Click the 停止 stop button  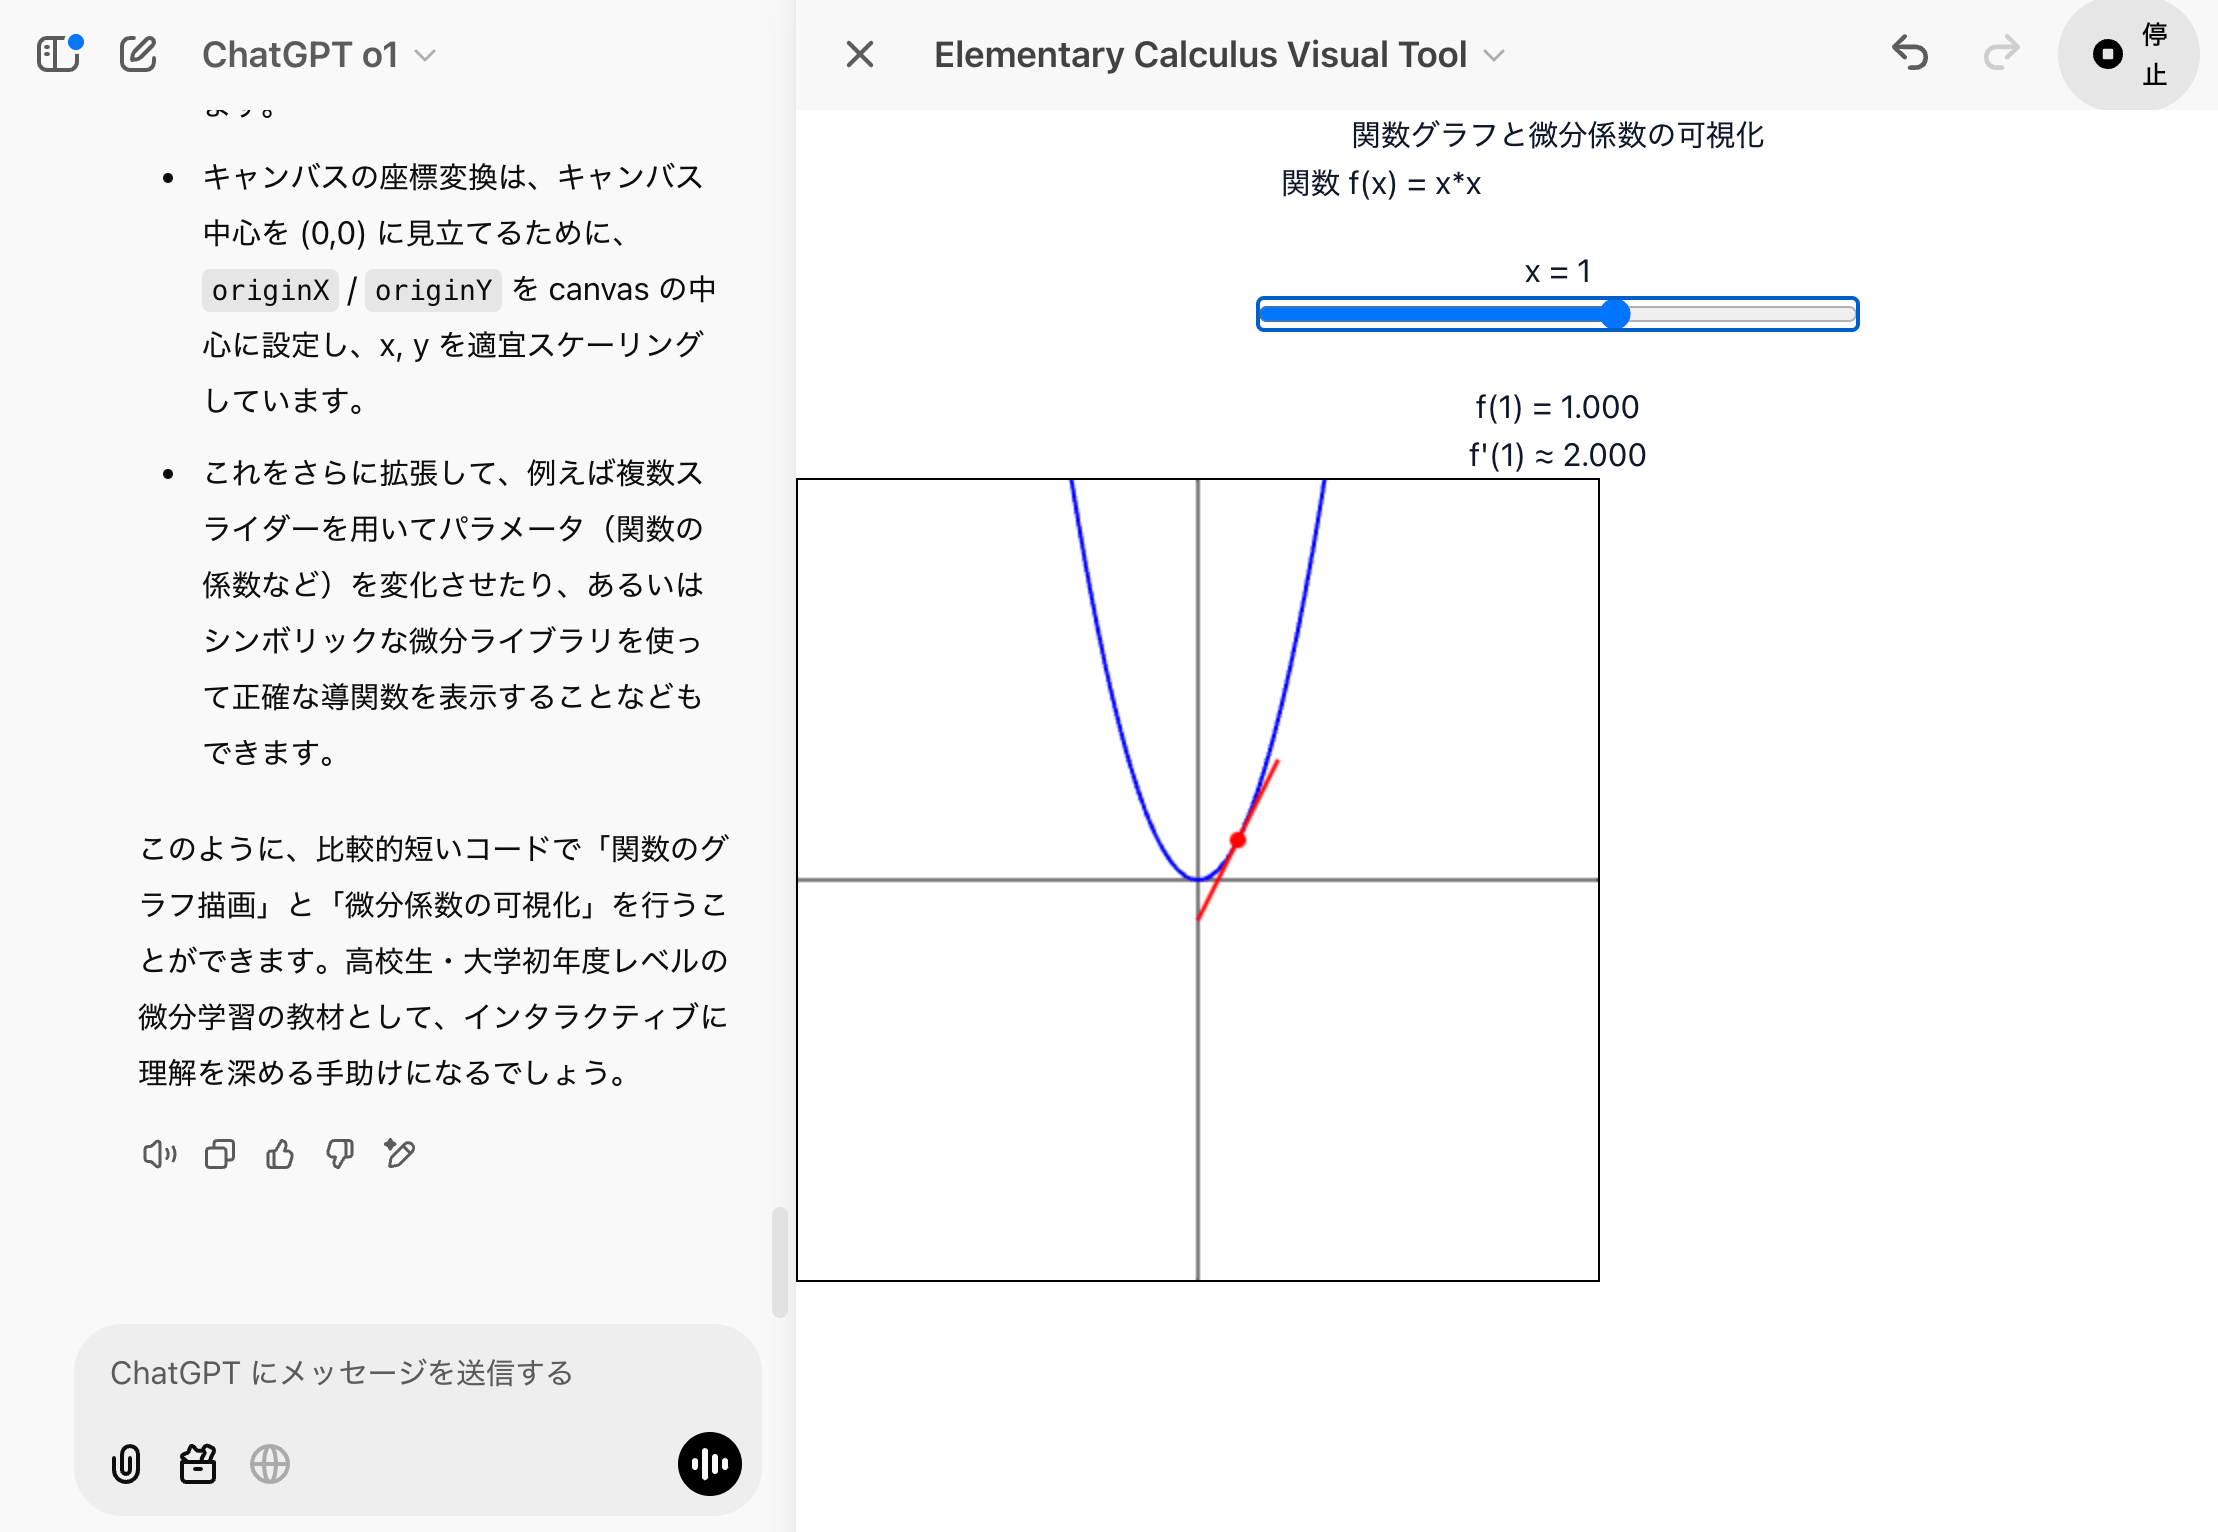[x=2128, y=54]
